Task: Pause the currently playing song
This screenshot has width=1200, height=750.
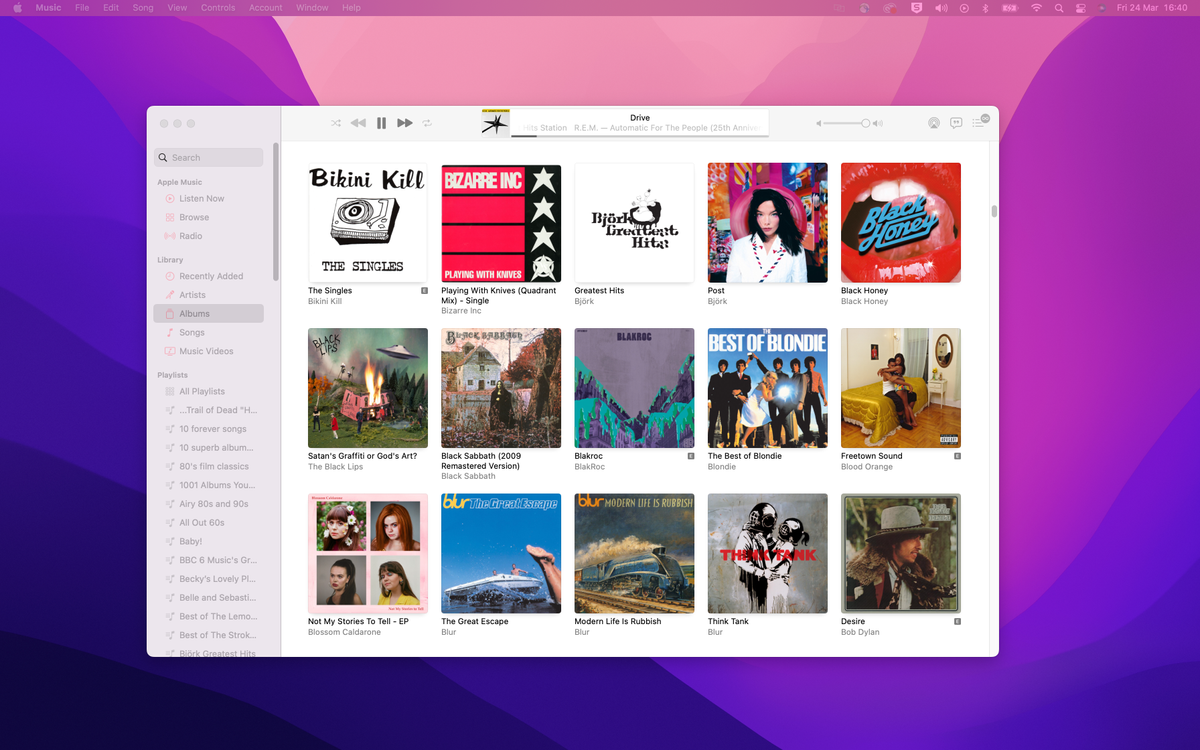Action: point(381,123)
